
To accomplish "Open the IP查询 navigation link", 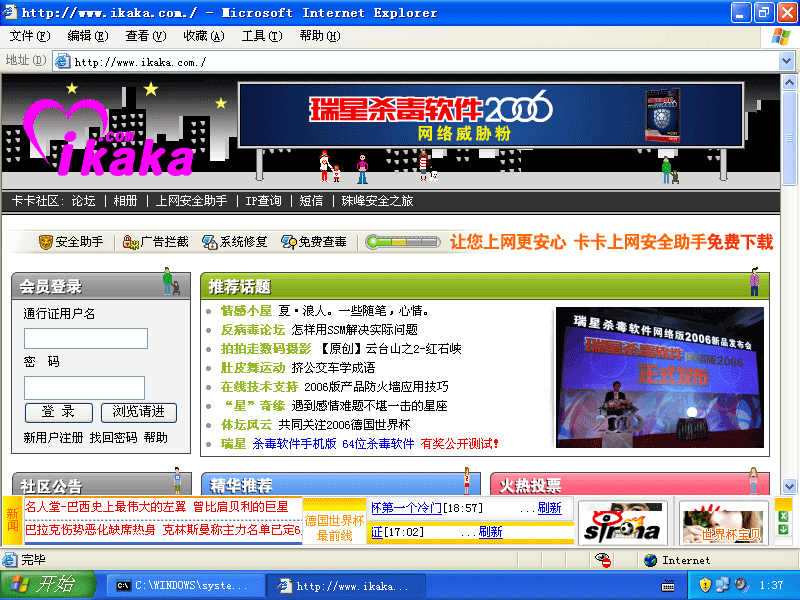I will pos(263,201).
